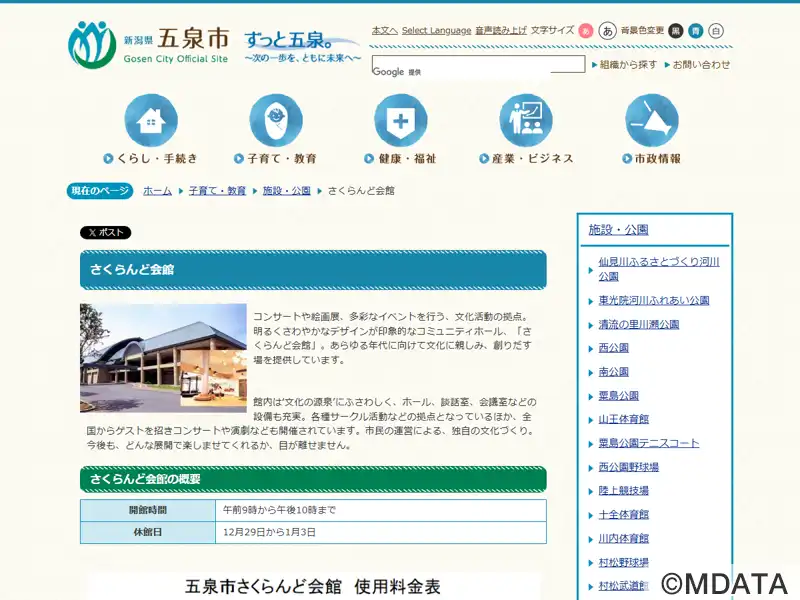Open 仙見川ふるさとづくり河川公園 link
This screenshot has width=800, height=600.
tap(659, 269)
